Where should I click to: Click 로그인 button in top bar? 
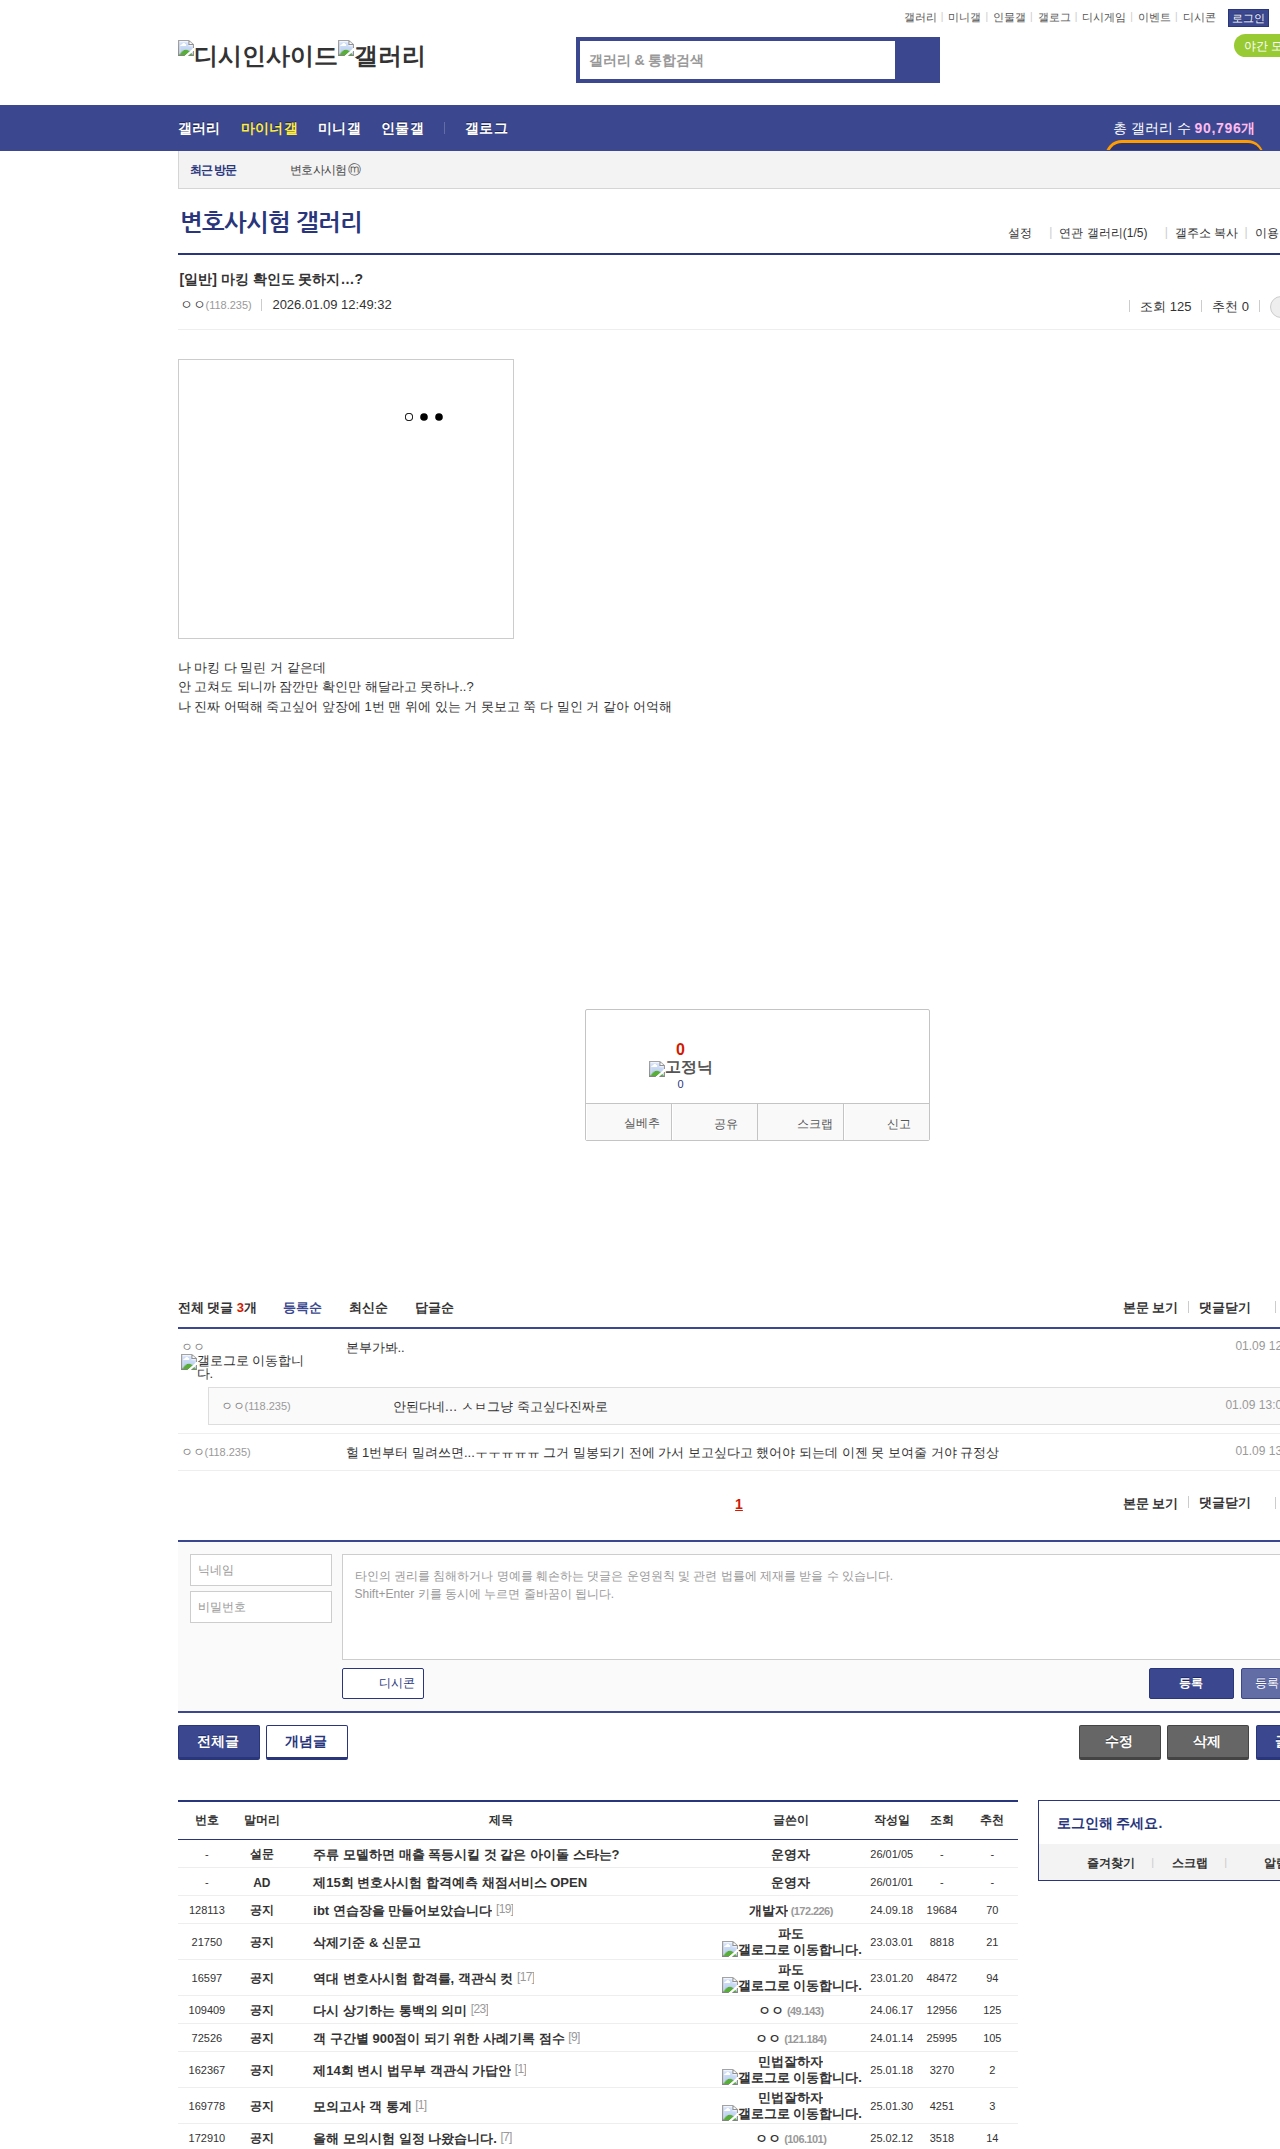click(1248, 18)
